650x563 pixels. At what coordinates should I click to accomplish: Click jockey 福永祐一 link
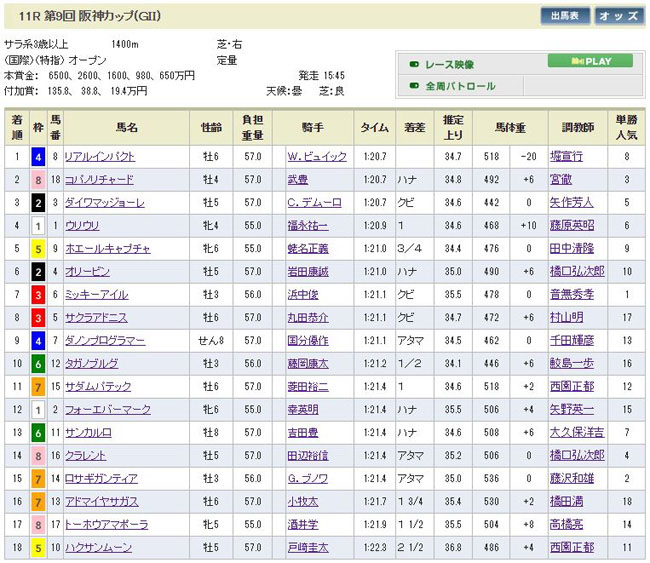307,226
